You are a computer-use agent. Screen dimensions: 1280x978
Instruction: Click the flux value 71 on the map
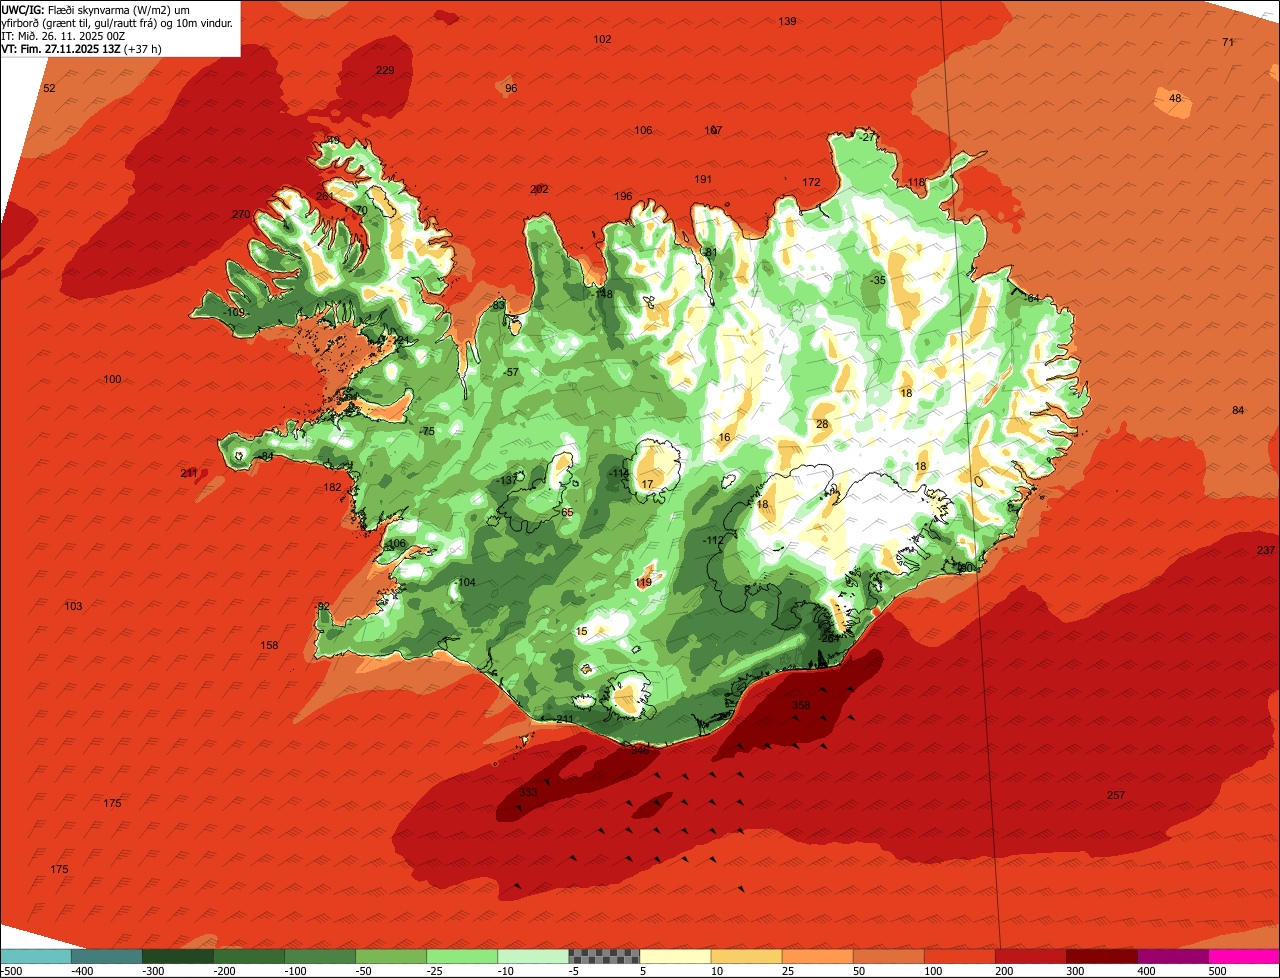point(1228,42)
